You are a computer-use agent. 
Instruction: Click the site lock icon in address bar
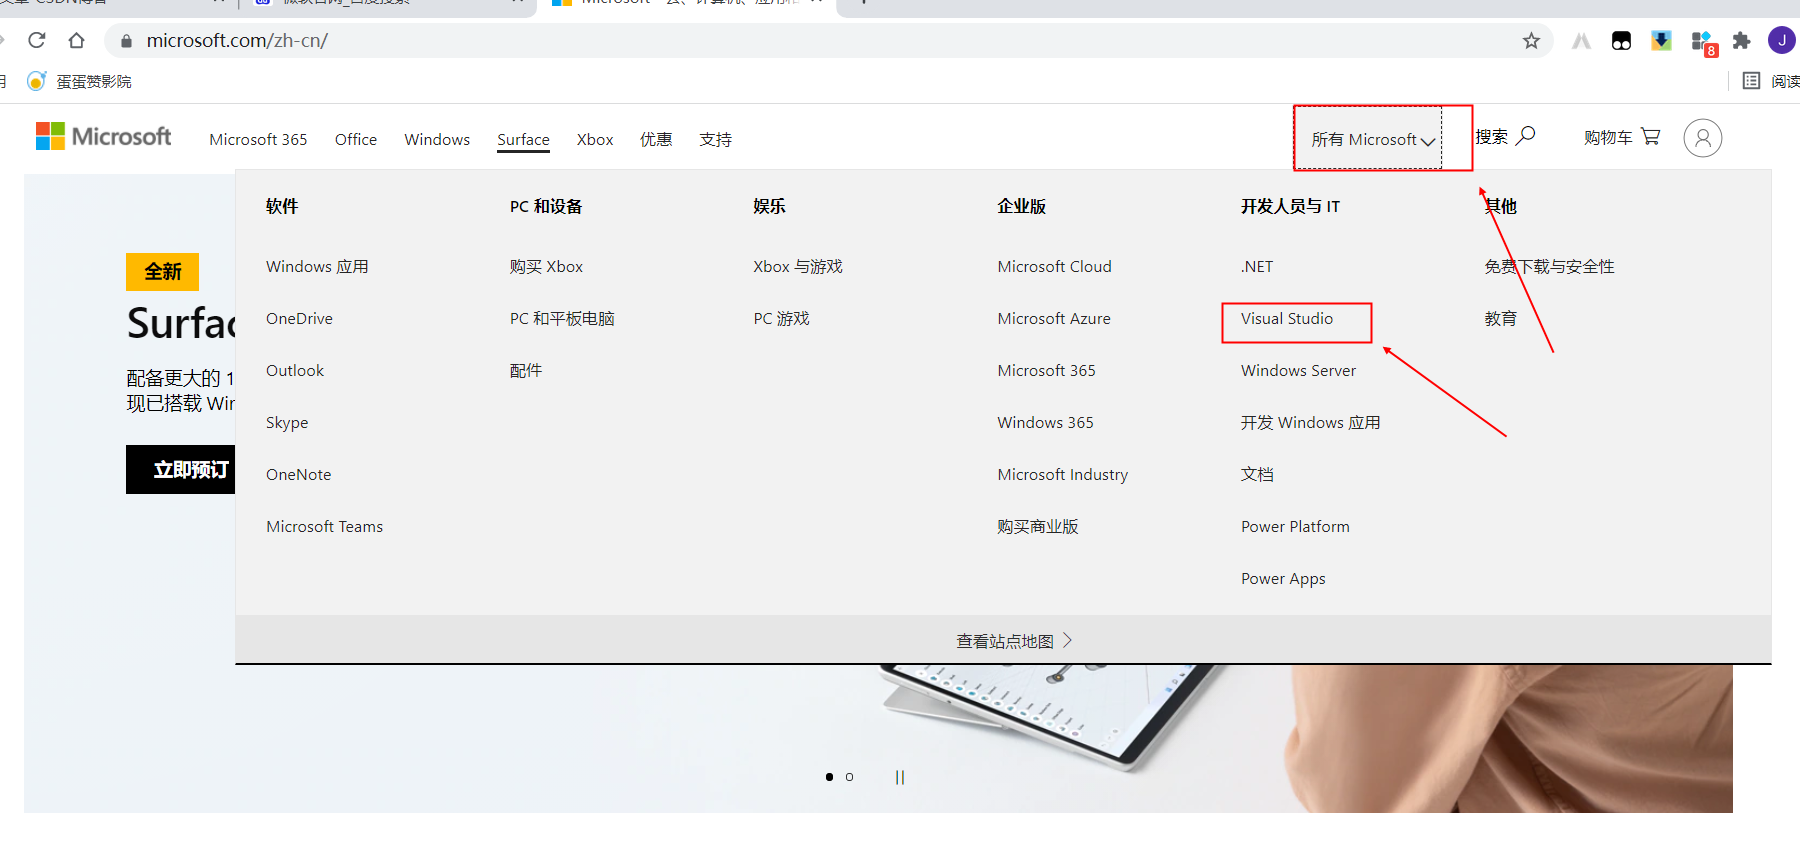click(126, 41)
